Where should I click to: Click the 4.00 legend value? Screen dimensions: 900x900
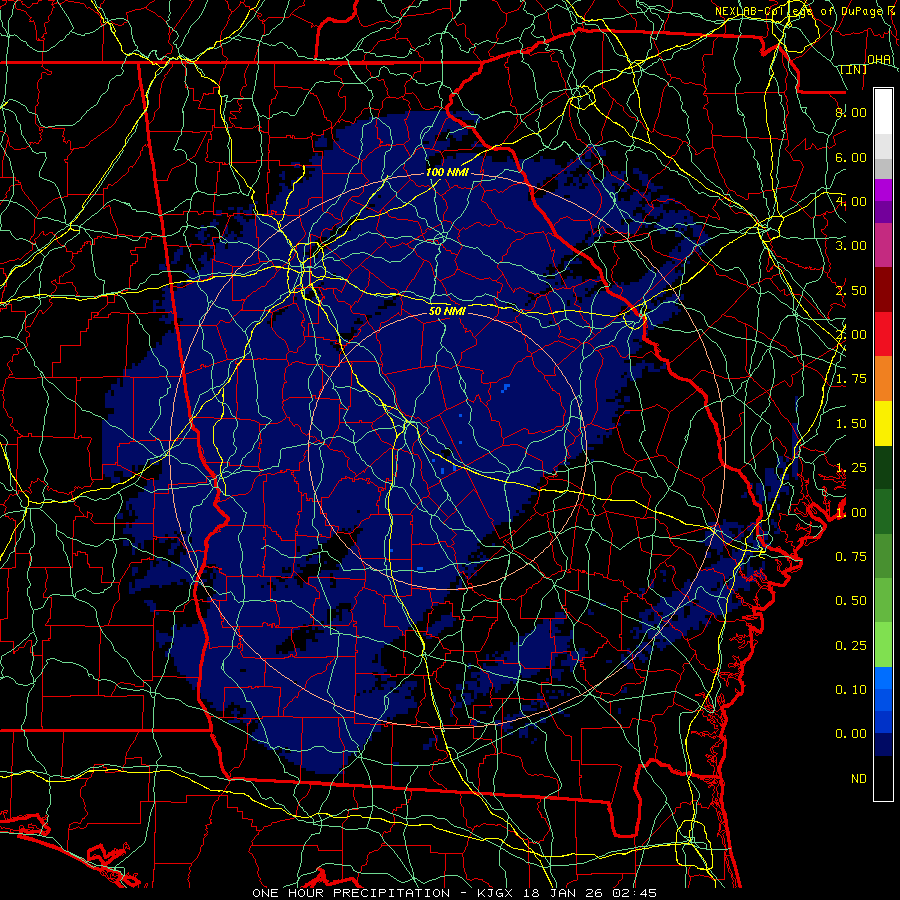(x=851, y=201)
